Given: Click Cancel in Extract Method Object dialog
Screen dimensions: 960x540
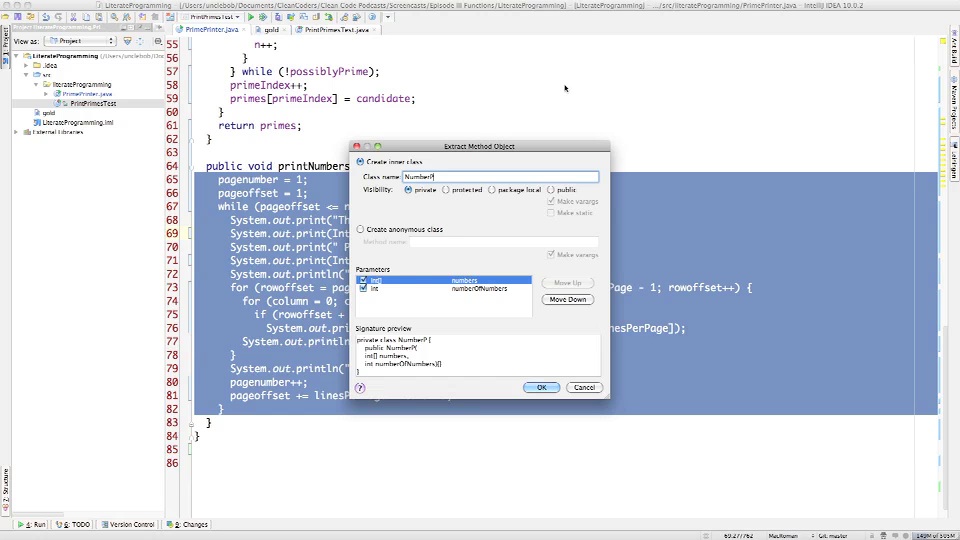Looking at the screenshot, I should coord(584,388).
